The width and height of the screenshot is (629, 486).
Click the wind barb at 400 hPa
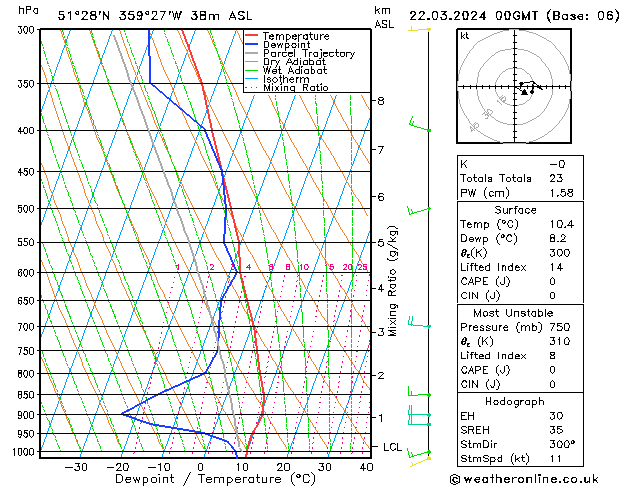tap(419, 124)
